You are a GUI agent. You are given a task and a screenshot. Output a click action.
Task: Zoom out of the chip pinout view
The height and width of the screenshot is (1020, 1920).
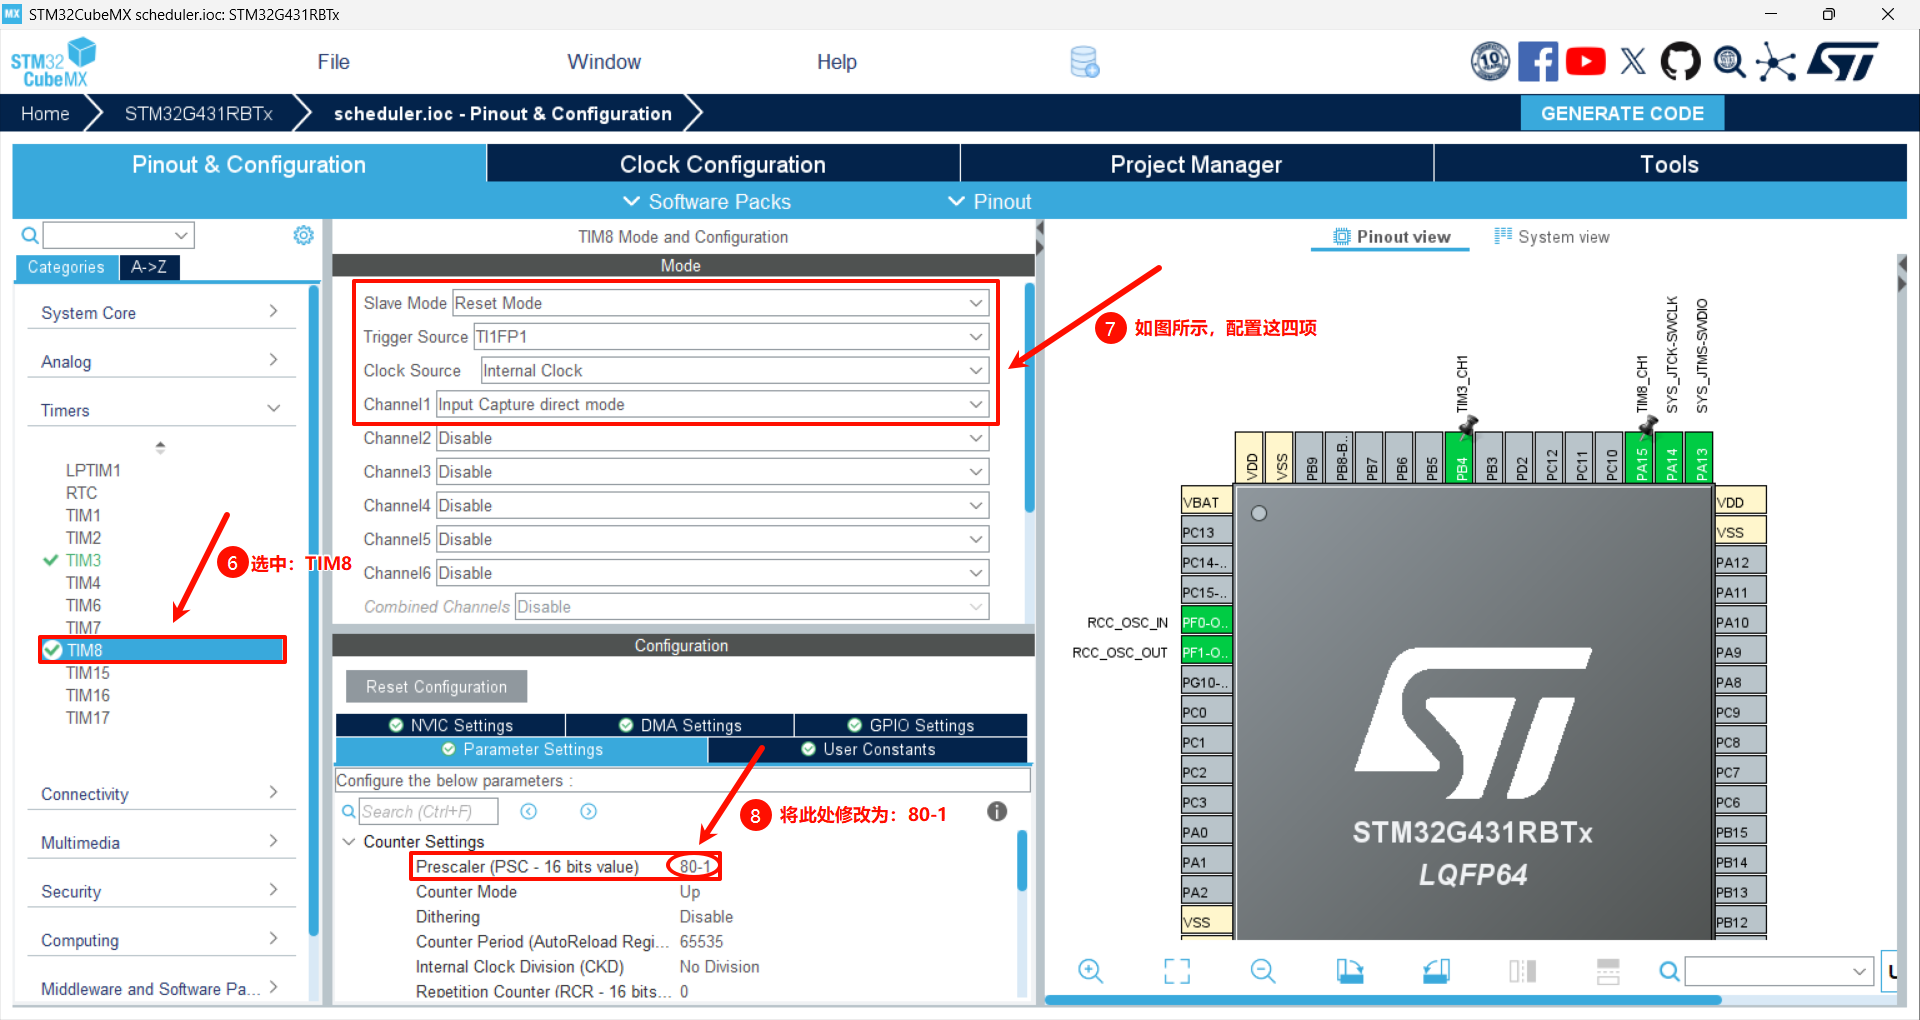point(1263,971)
